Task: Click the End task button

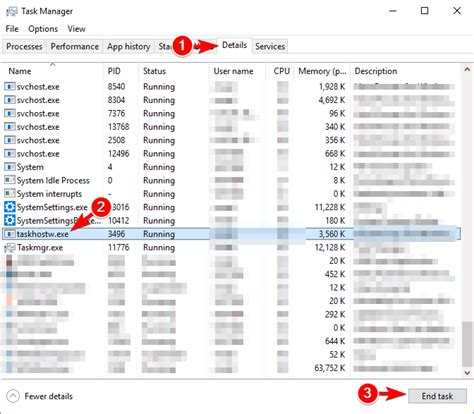Action: tap(437, 396)
